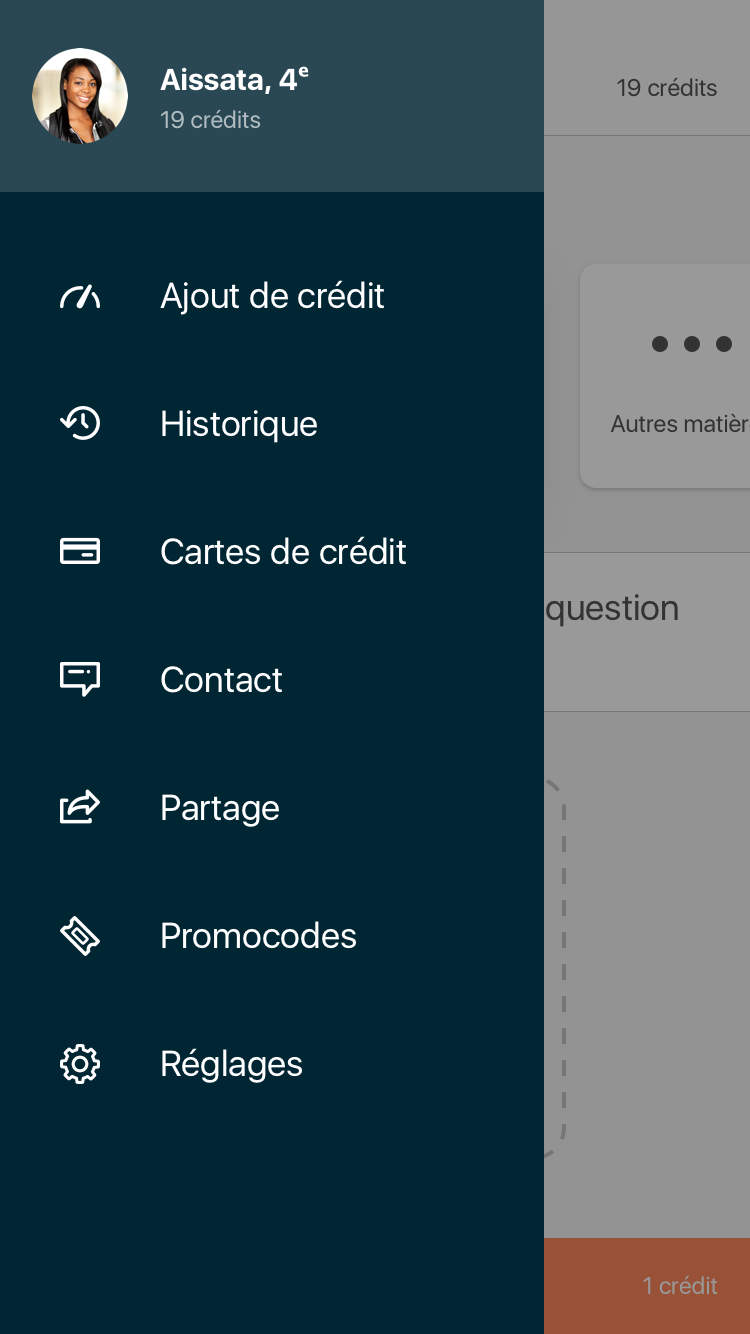Open the Historique menu entry
The width and height of the screenshot is (750, 1334).
[x=239, y=424]
